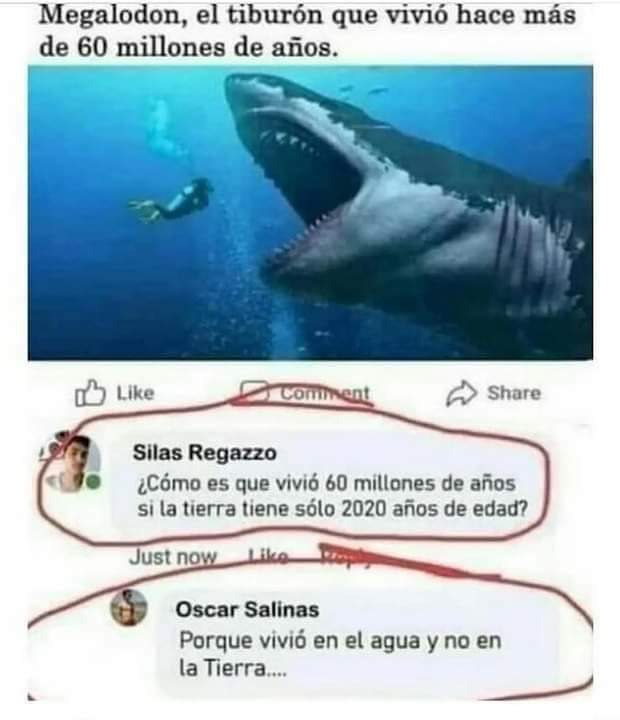Viewport: 620px width, 720px height.
Task: Click the Just now timestamp
Action: point(173,557)
